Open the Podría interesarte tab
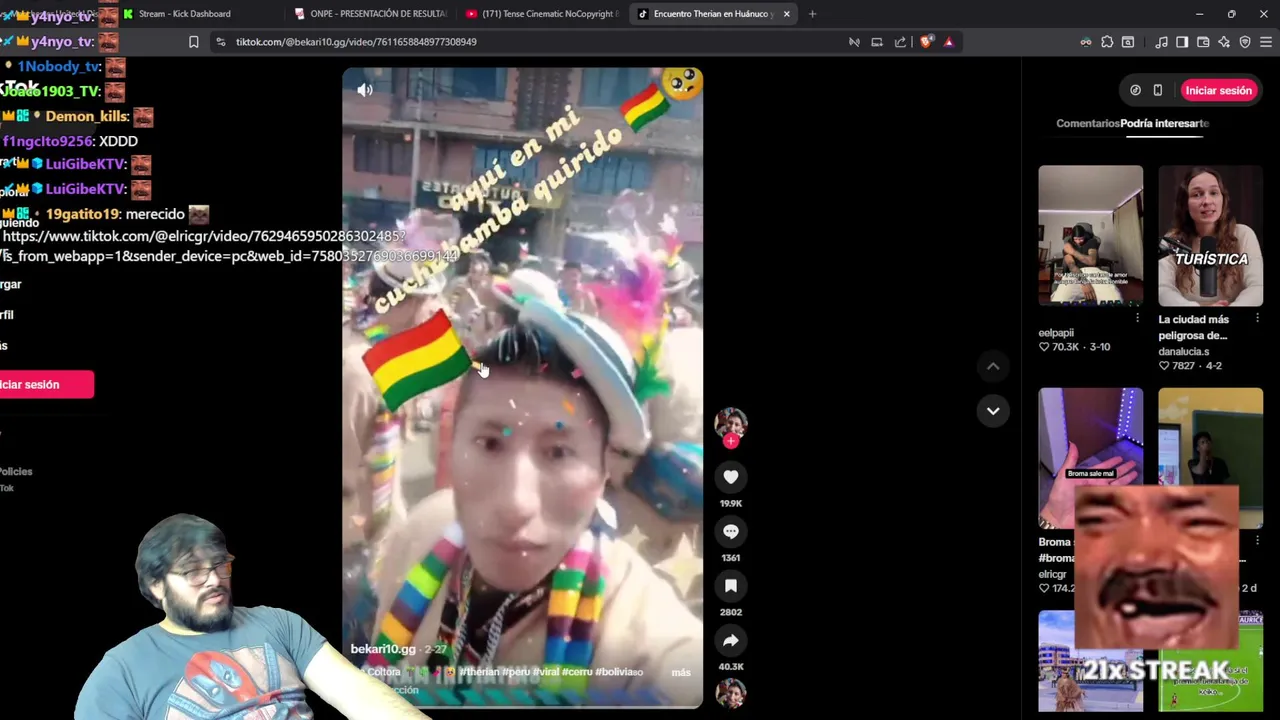 [1165, 123]
